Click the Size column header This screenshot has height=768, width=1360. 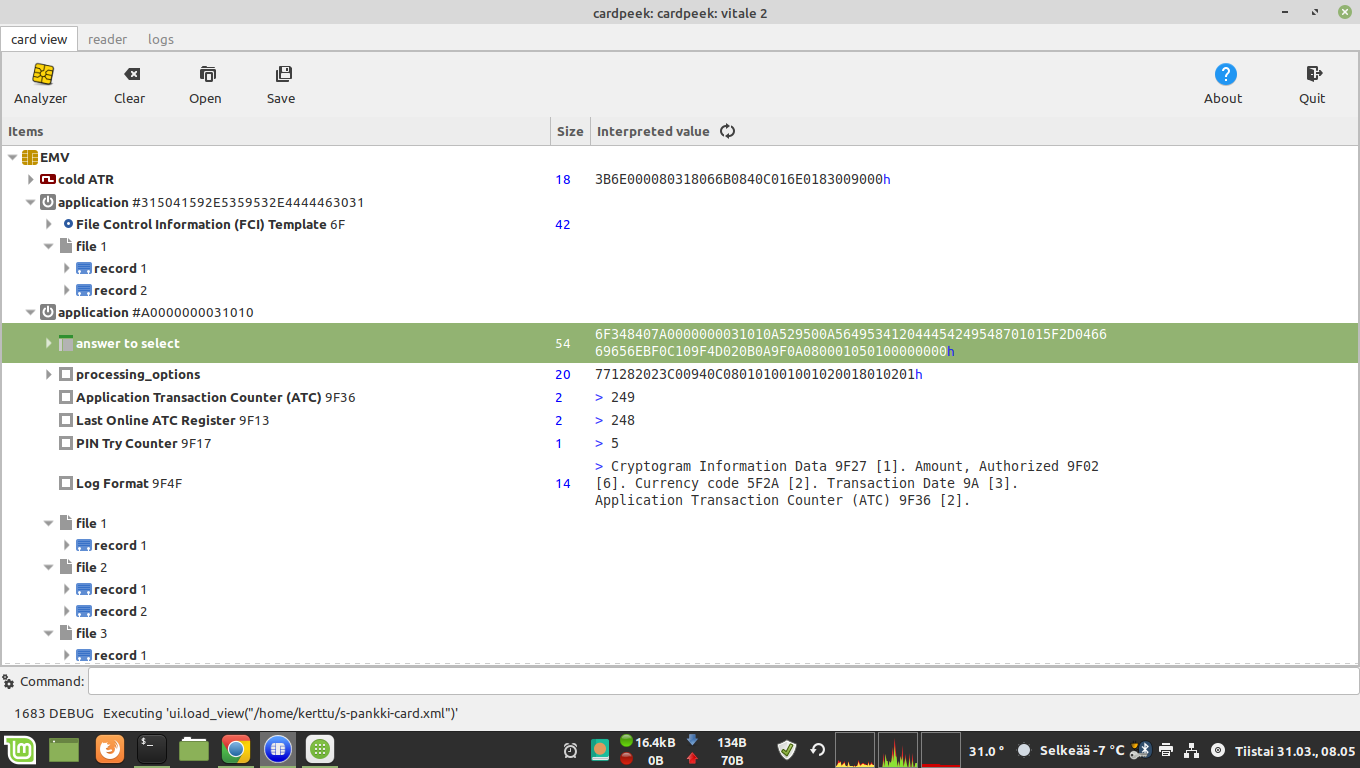[570, 131]
